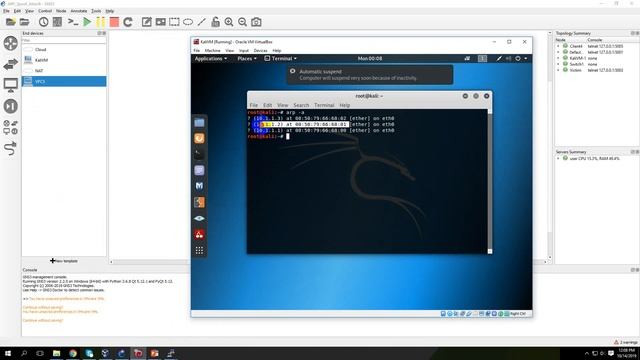This screenshot has width=640, height=360.
Task: Click GNS3 workspace horizontal scrollbar
Action: point(329,262)
